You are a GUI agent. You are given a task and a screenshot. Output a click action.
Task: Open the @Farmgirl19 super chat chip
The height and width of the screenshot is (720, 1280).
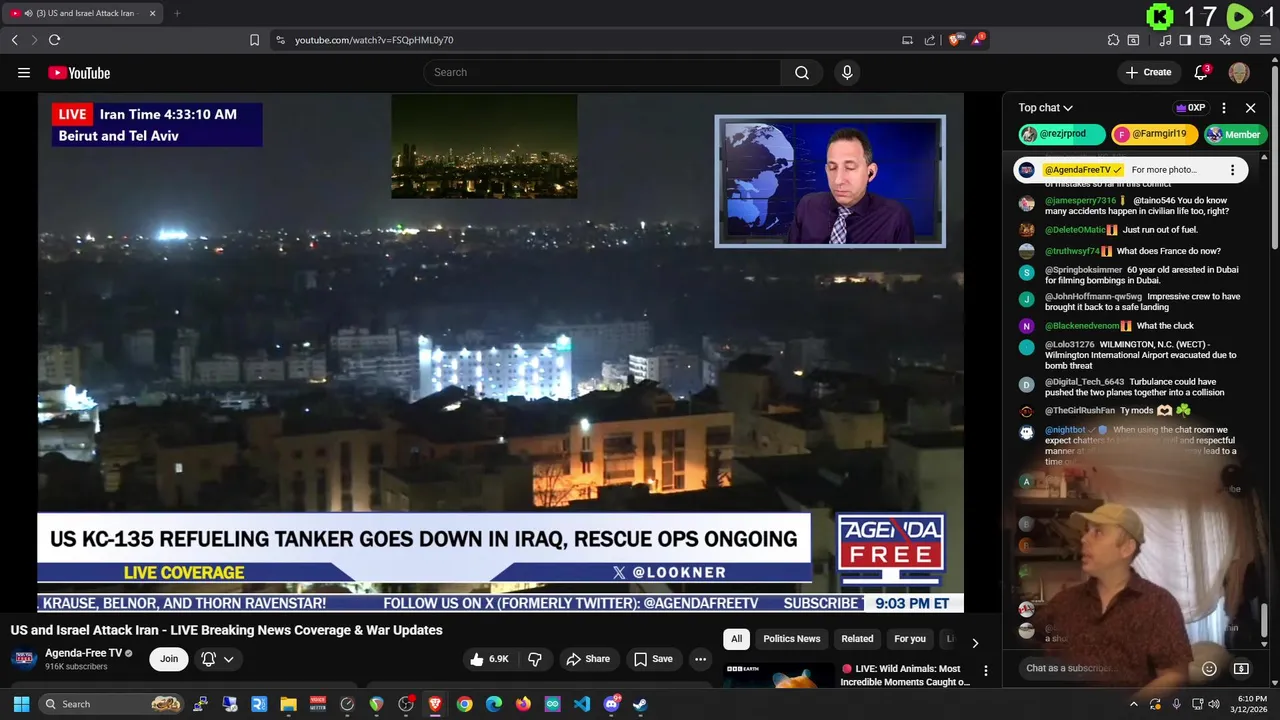pos(1154,134)
